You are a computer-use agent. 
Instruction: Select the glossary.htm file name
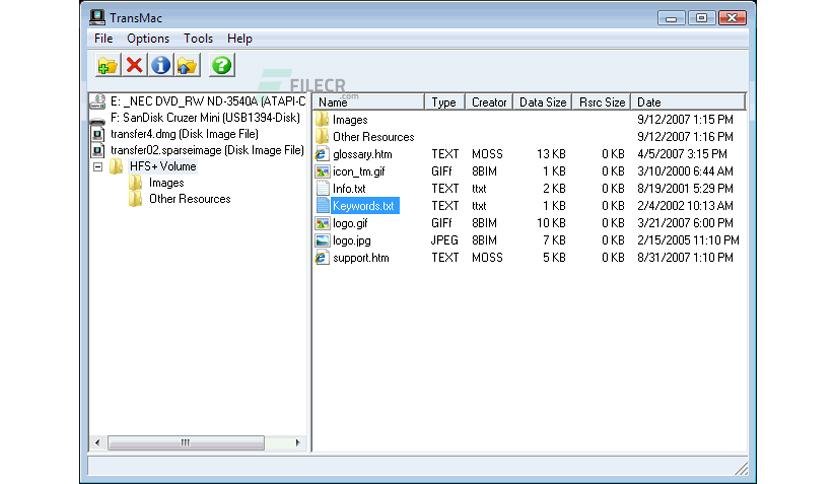(363, 154)
